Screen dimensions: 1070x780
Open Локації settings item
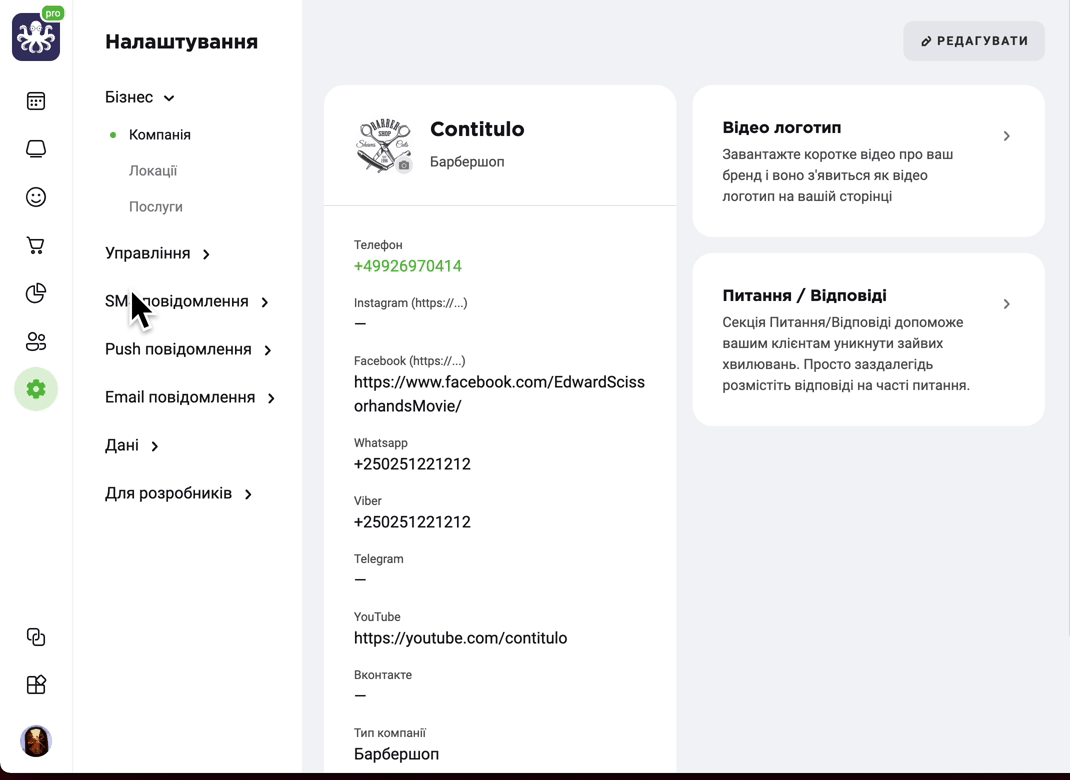coord(153,171)
